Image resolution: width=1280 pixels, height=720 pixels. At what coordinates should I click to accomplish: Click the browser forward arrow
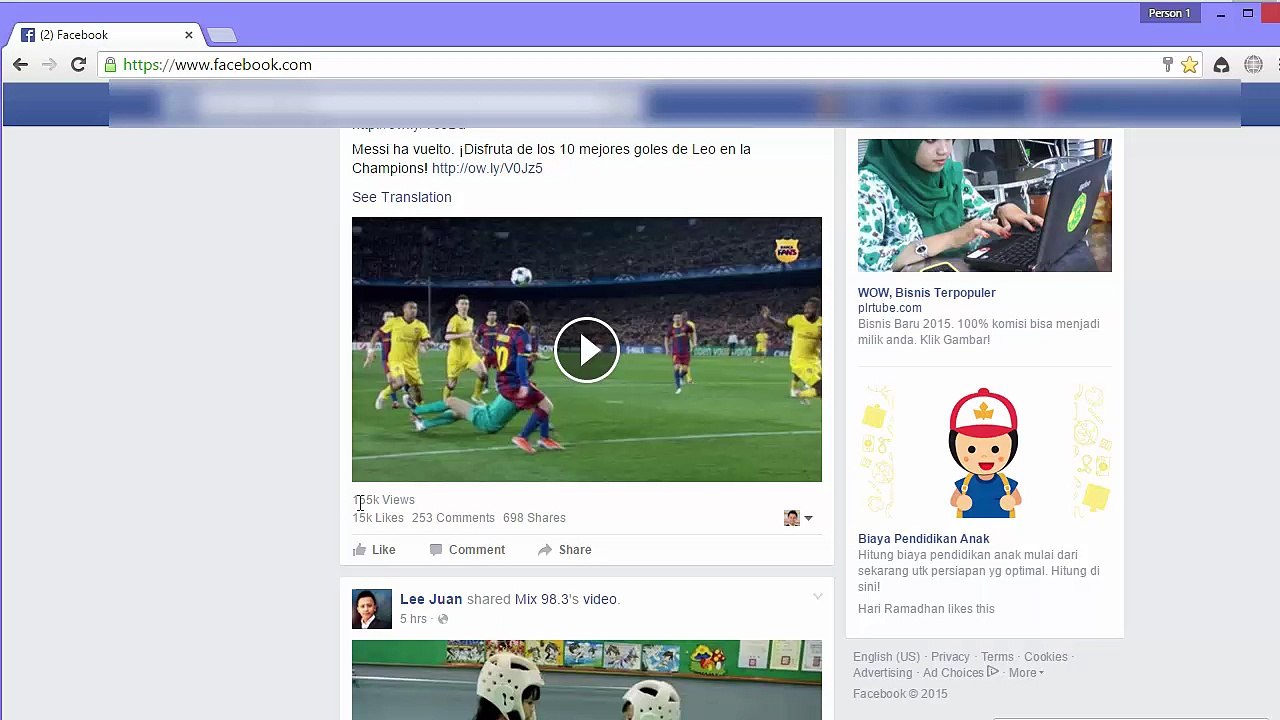coord(49,65)
